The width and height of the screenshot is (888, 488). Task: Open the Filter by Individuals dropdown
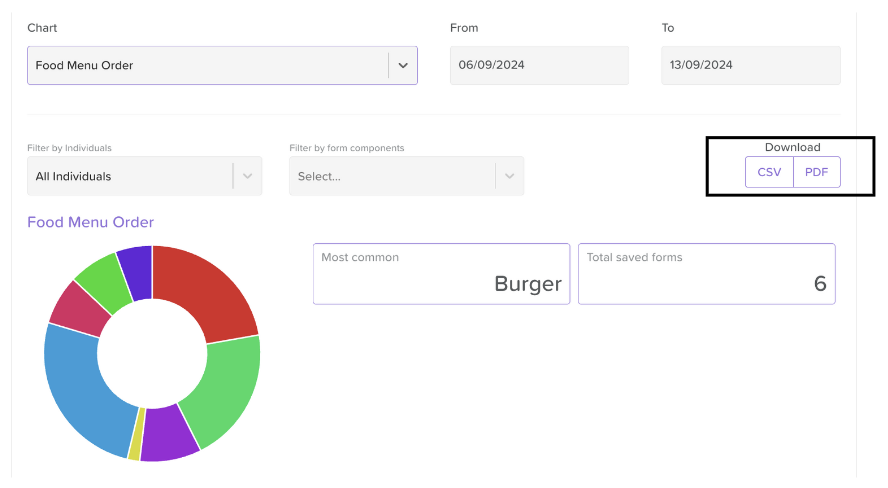(x=144, y=176)
